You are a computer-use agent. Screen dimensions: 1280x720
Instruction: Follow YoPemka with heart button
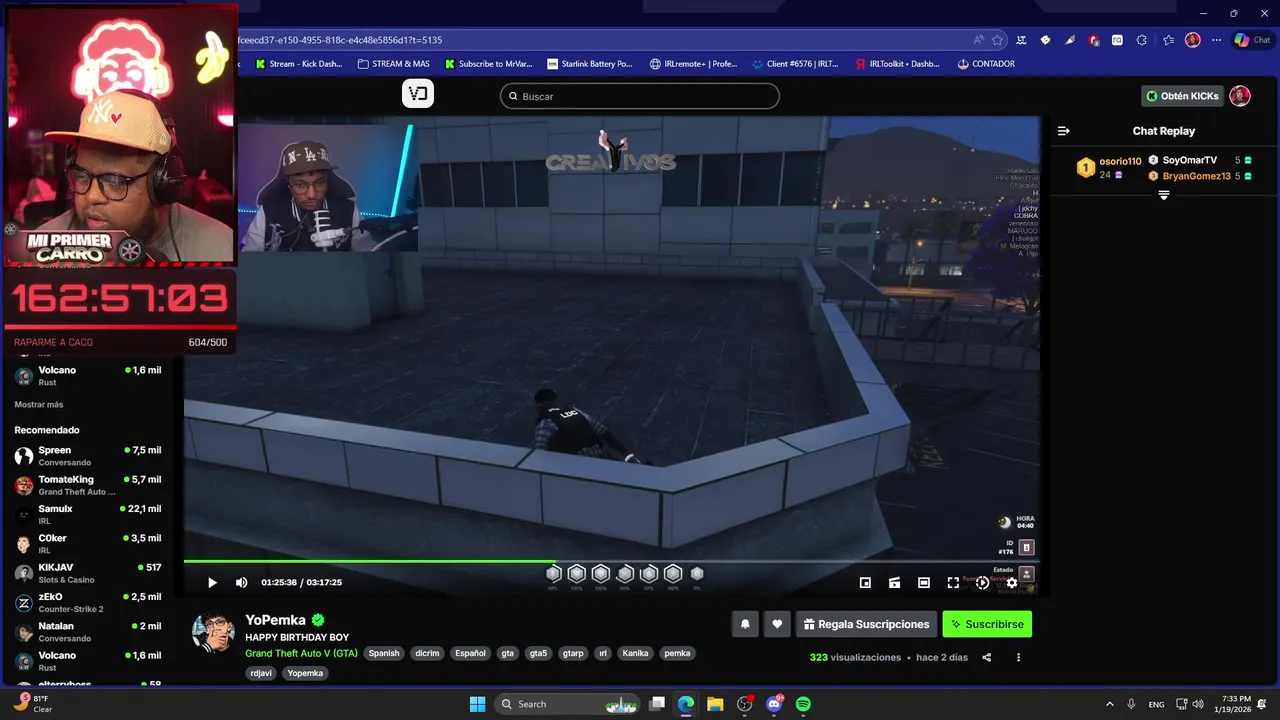point(777,624)
